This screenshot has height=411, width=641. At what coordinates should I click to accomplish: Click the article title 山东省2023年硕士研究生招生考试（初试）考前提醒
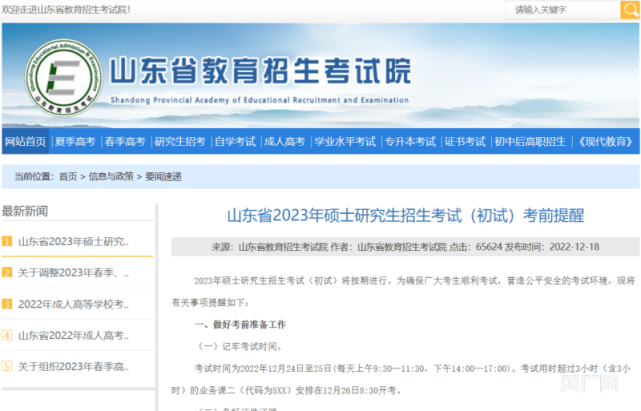pos(406,216)
